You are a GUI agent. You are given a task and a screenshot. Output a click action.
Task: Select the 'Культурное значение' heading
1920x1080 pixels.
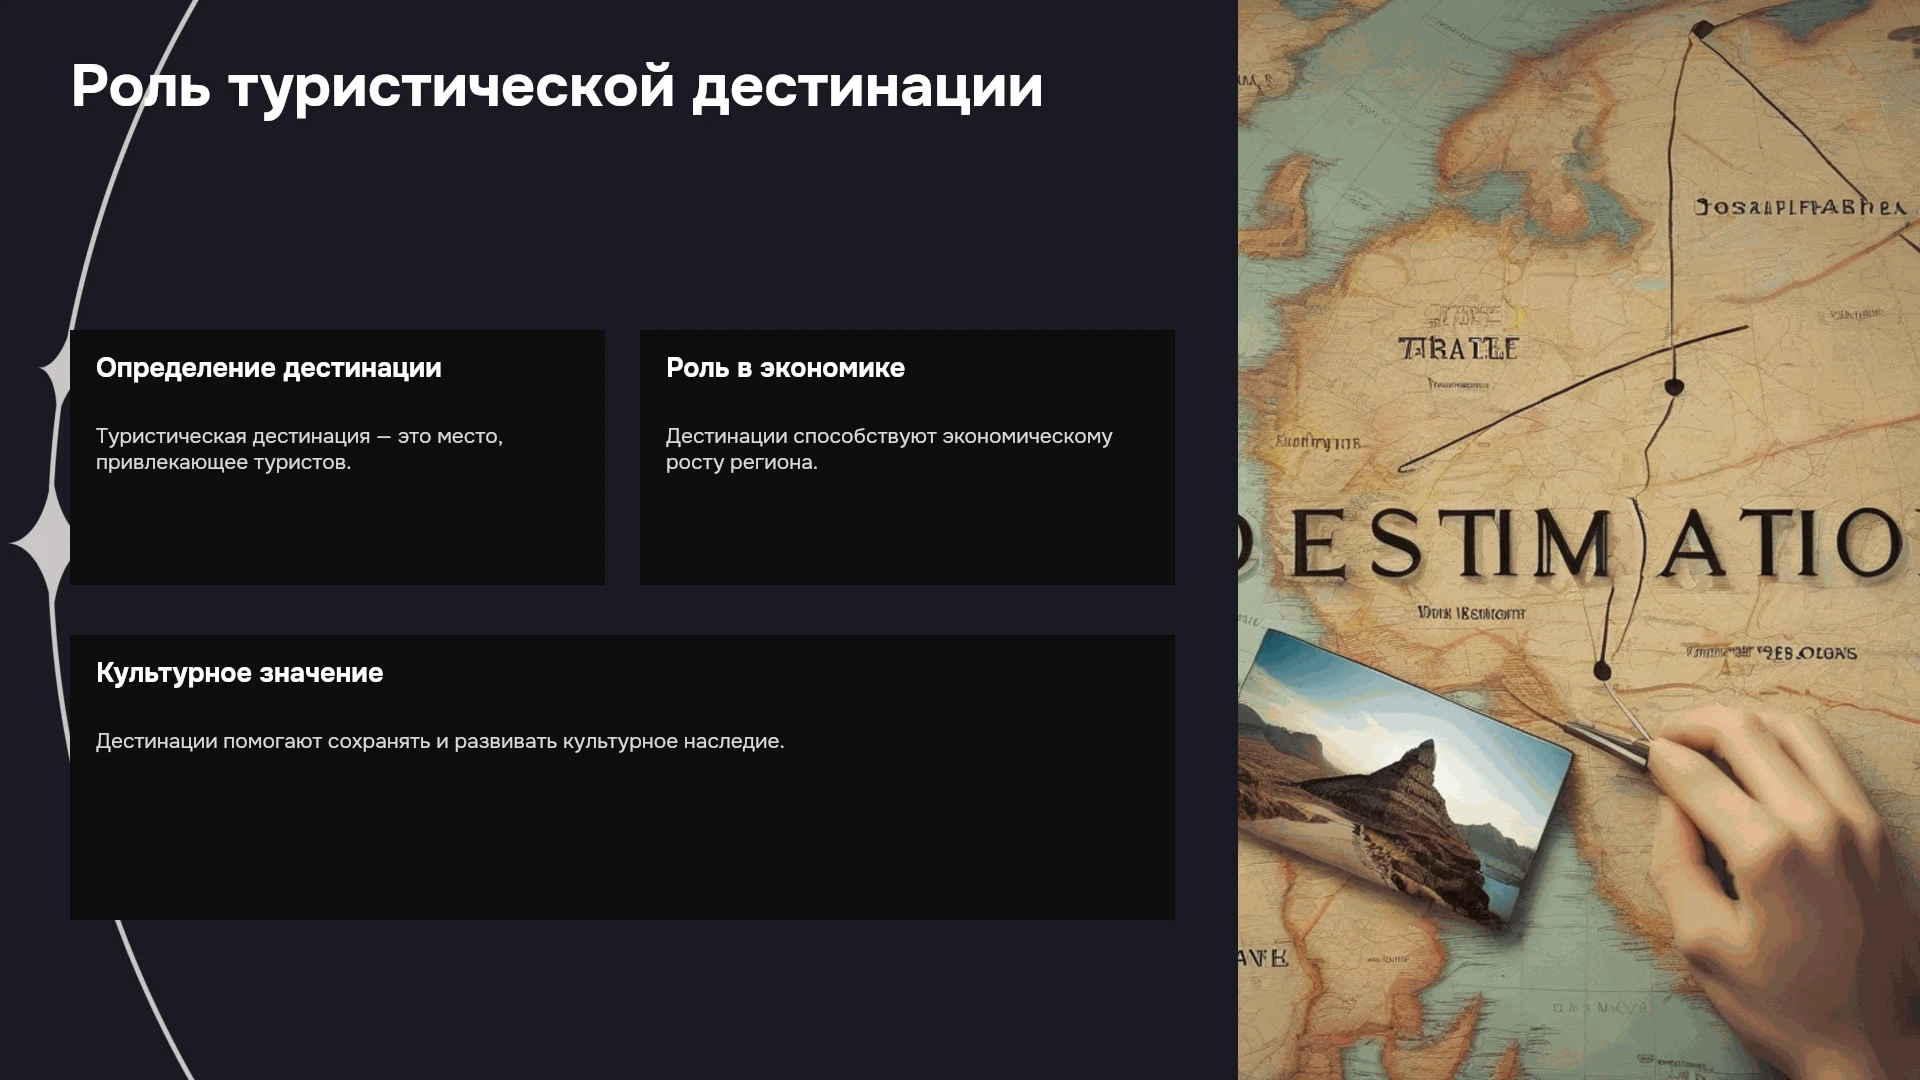239,673
